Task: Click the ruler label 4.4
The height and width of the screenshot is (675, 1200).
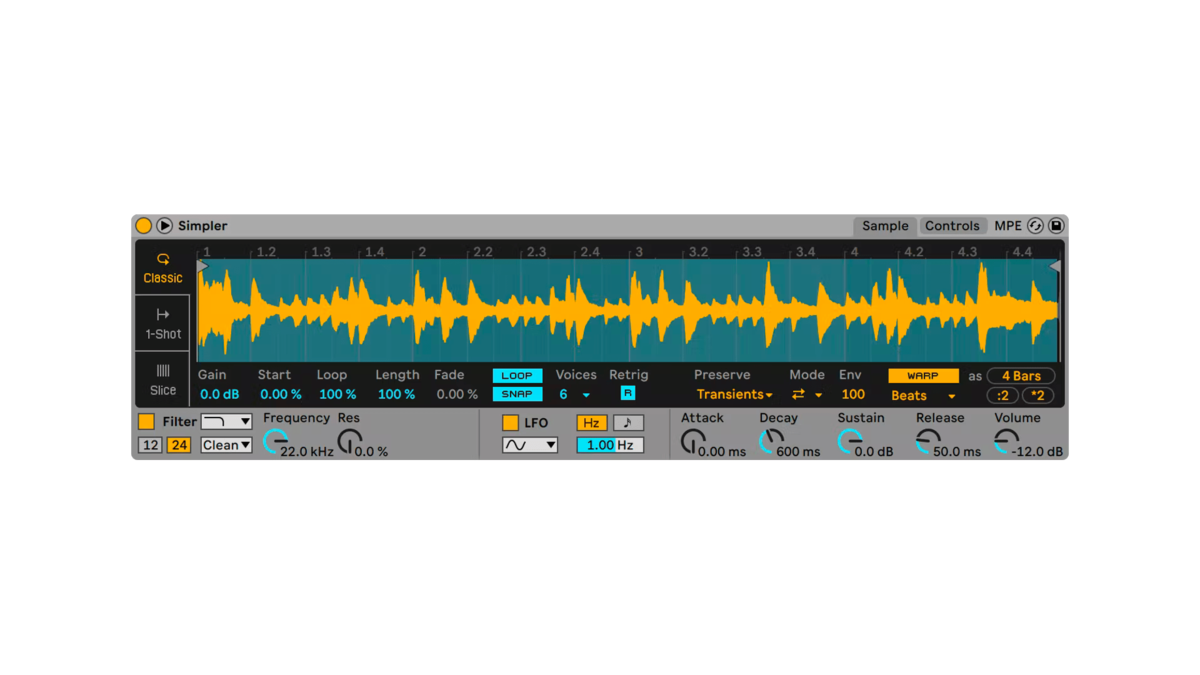Action: click(1022, 252)
